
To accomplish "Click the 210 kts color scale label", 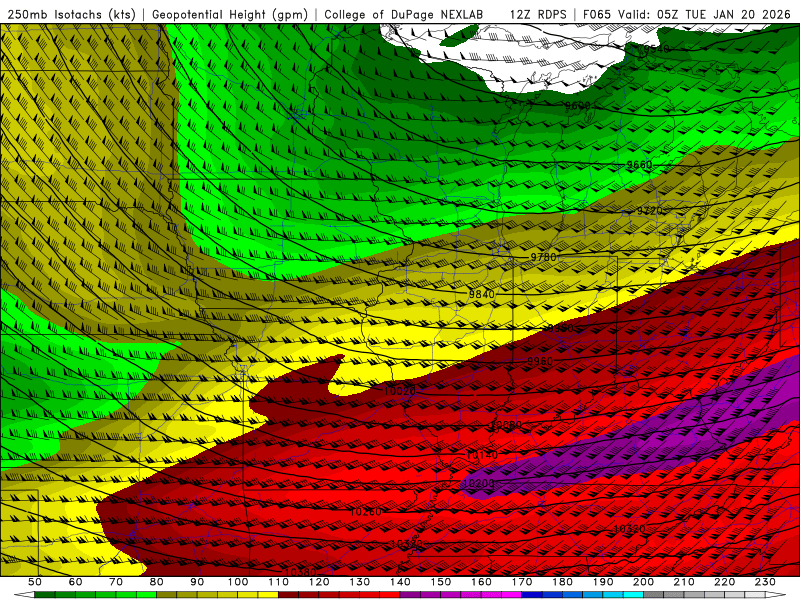I will [x=684, y=582].
